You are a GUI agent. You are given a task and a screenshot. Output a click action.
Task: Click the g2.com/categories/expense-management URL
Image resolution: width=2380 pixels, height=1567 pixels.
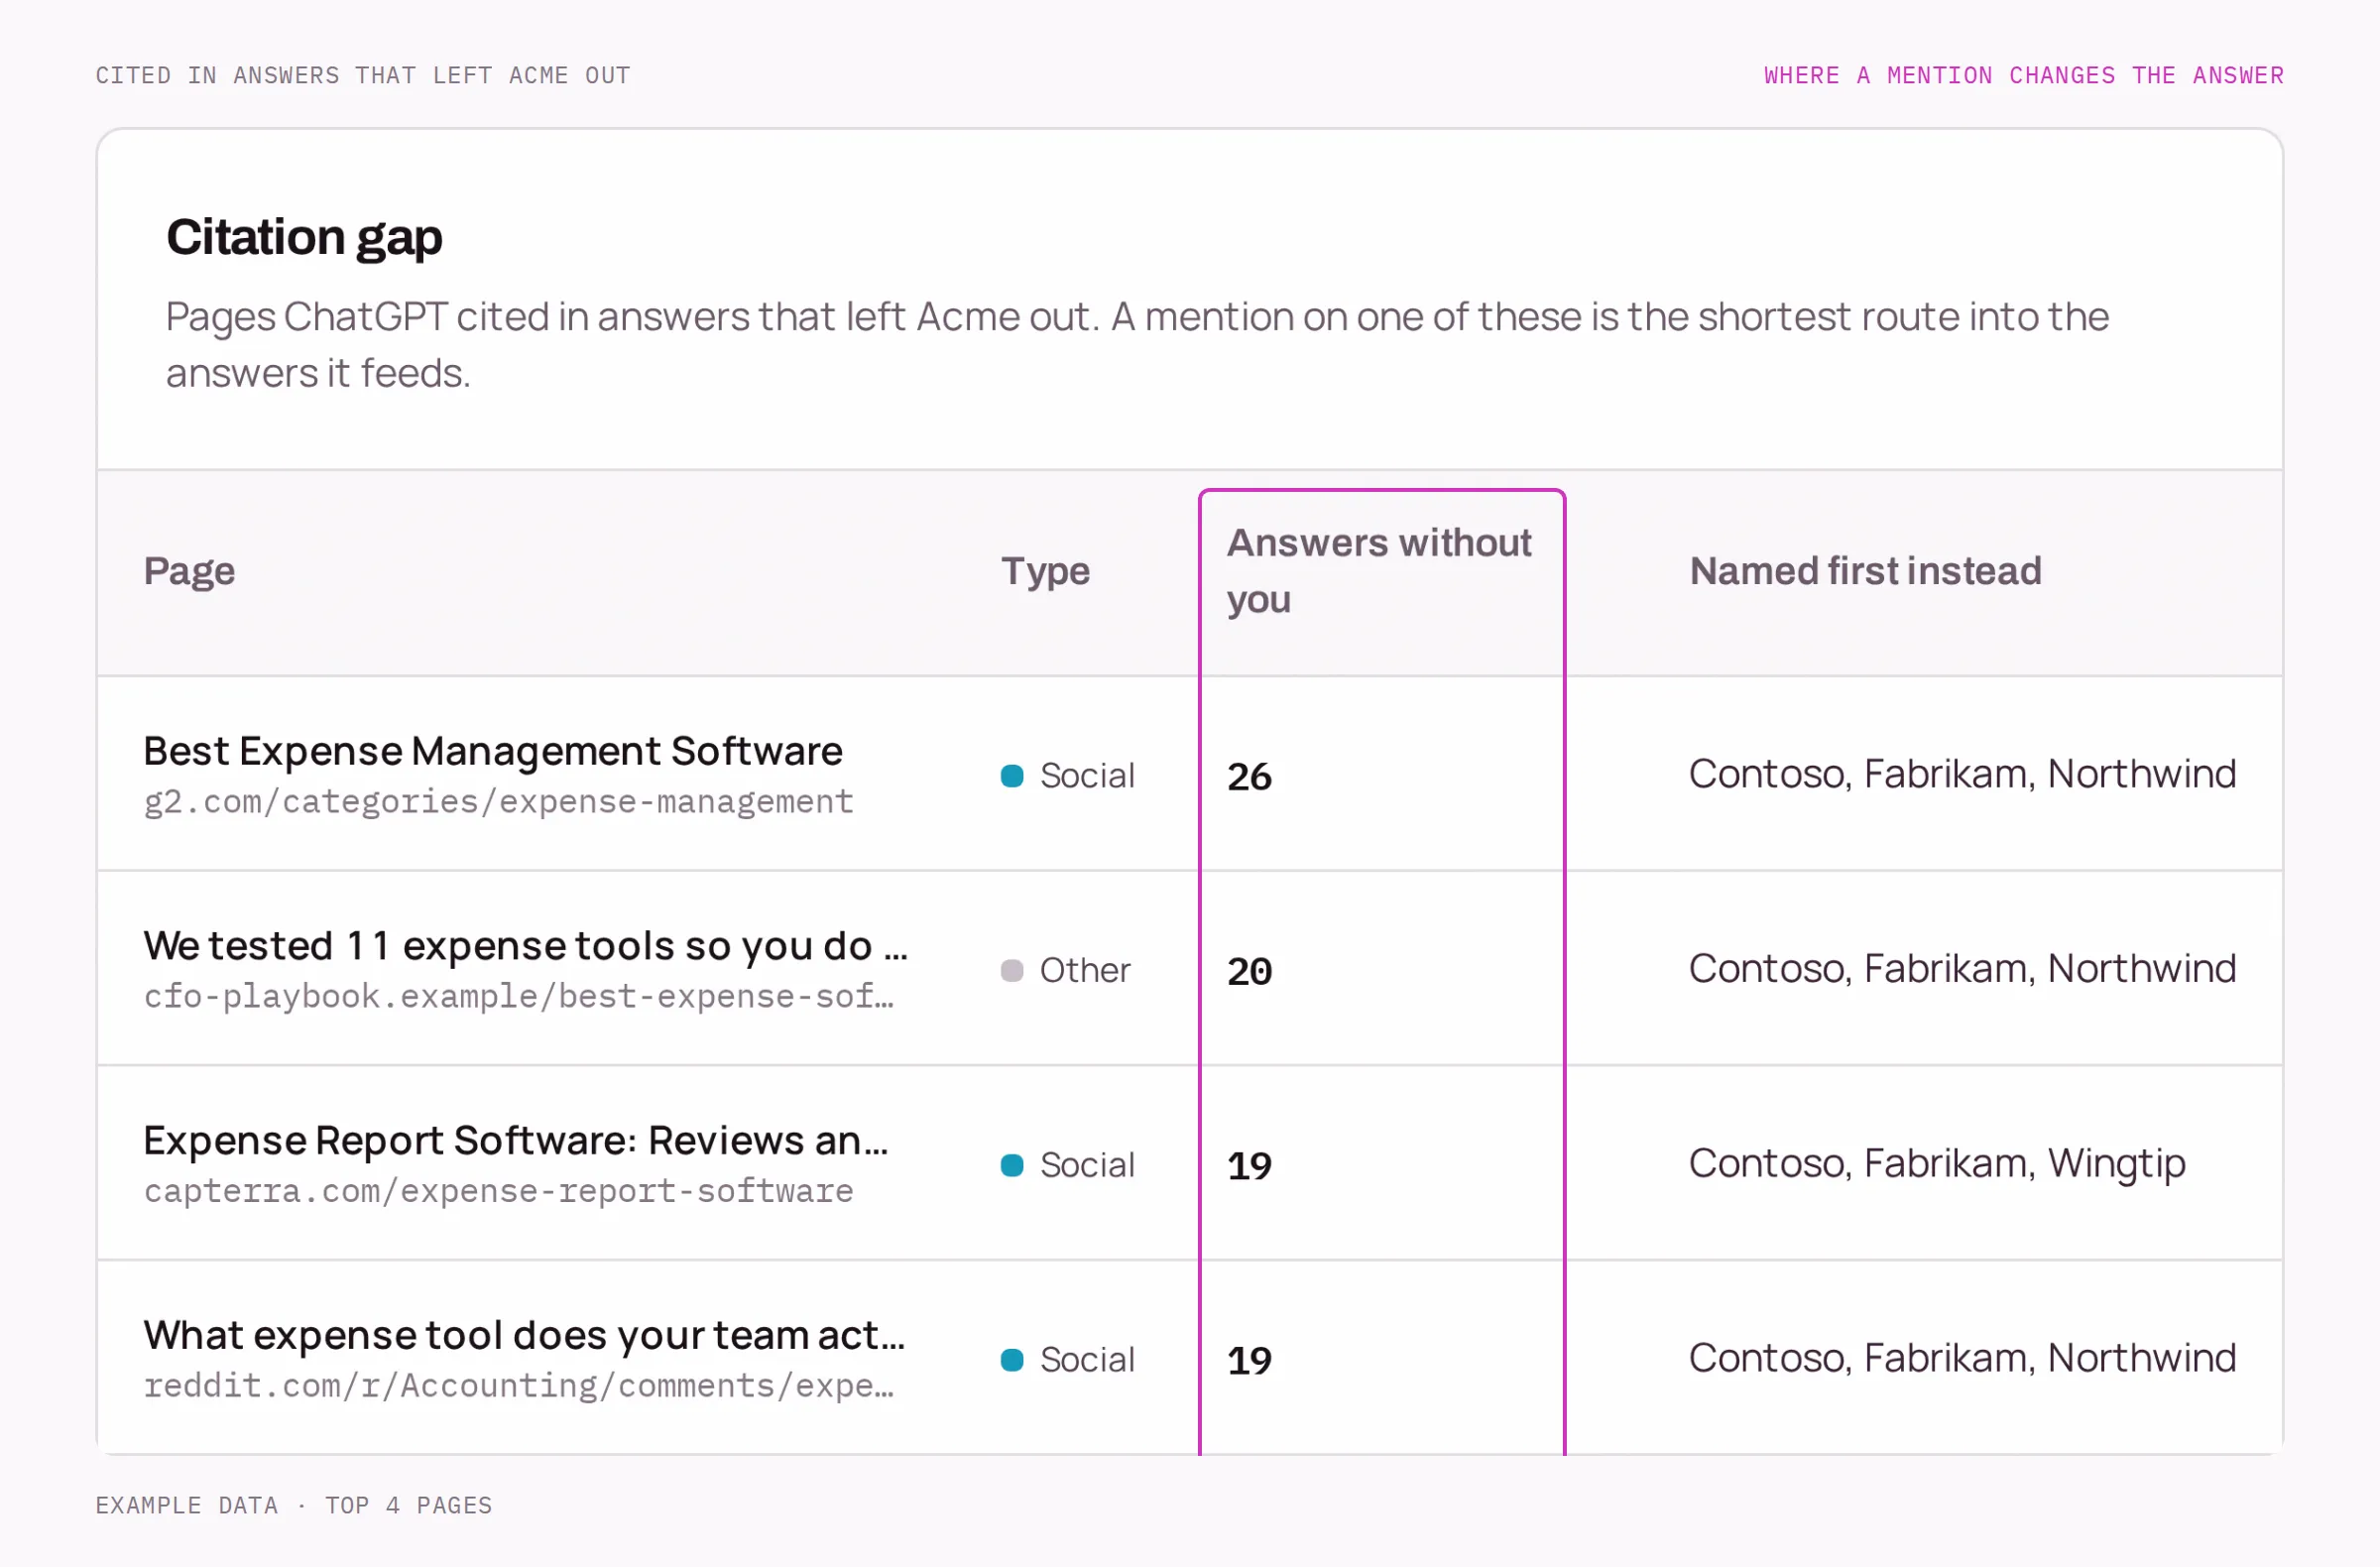point(498,802)
